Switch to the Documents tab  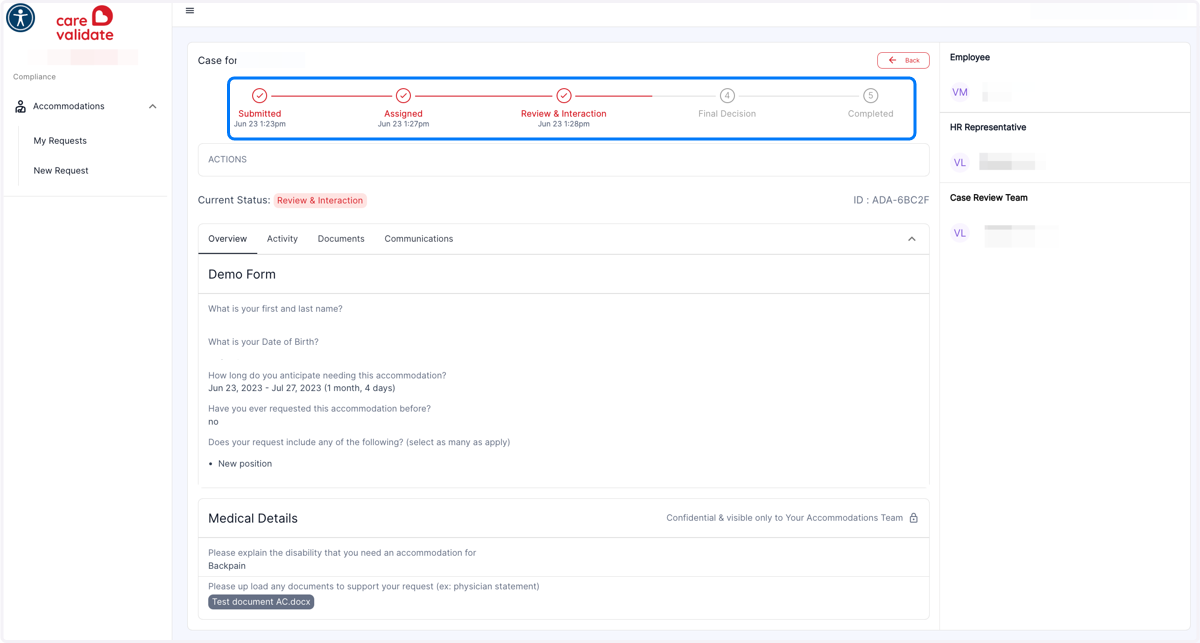coord(341,239)
